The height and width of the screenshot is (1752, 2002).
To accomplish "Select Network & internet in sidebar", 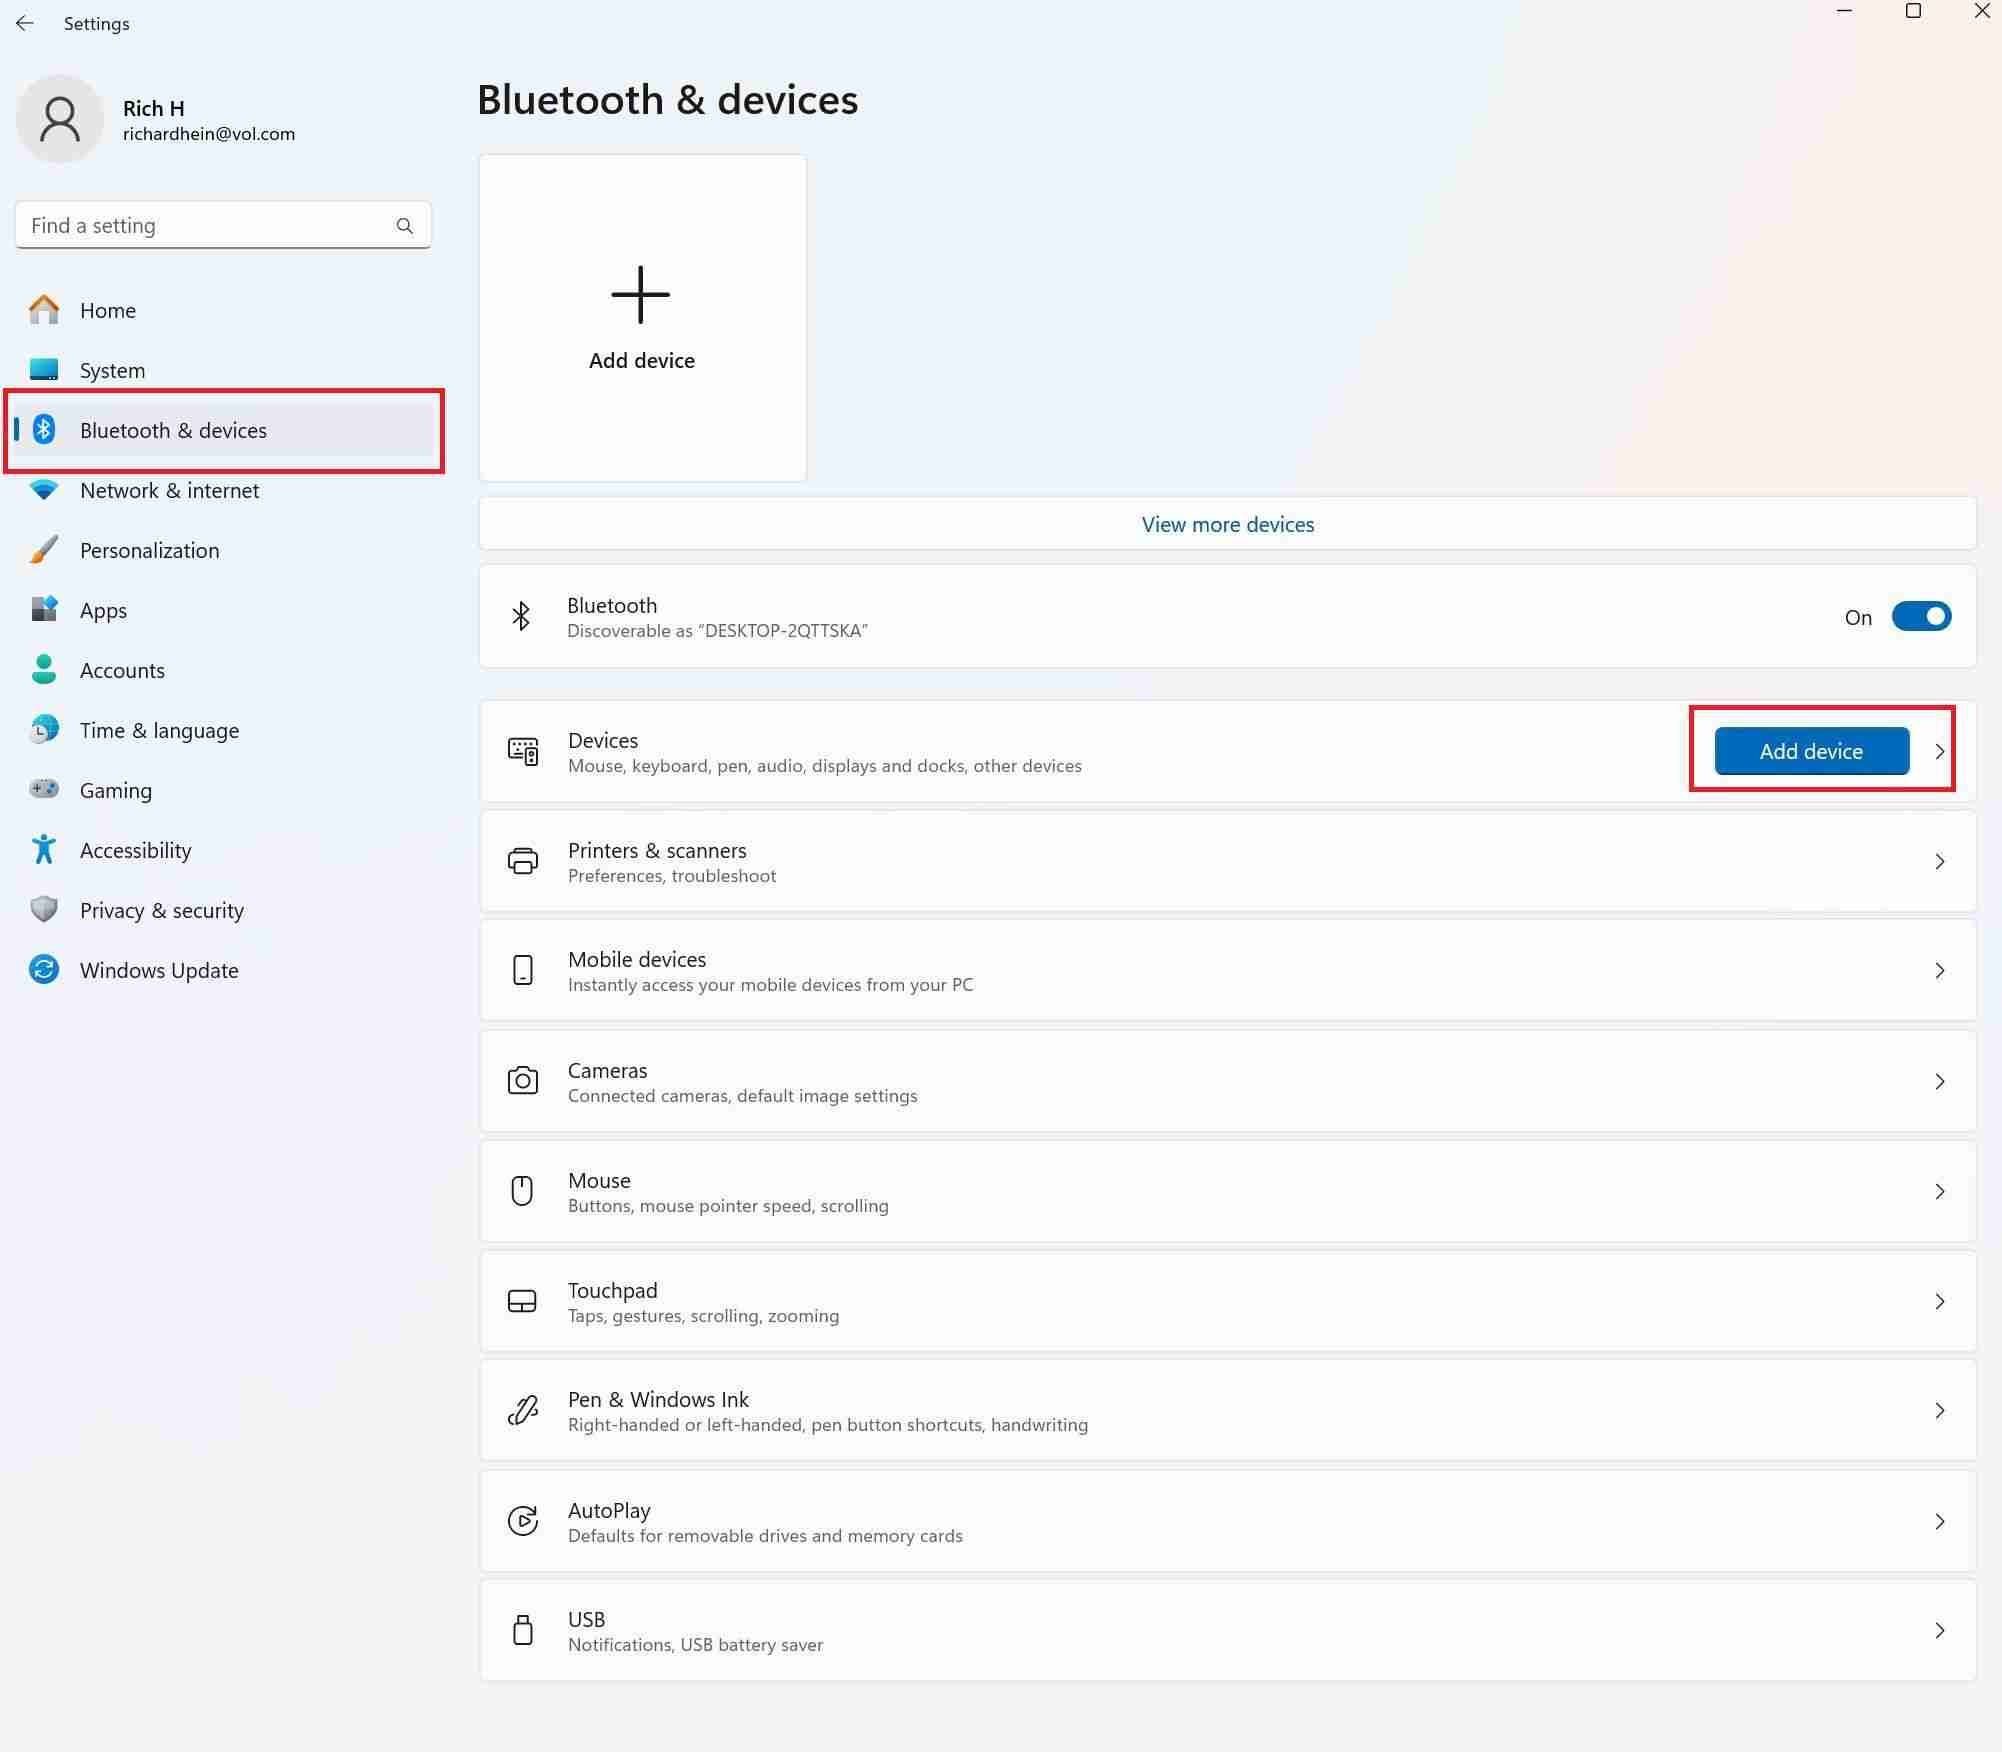I will 223,490.
